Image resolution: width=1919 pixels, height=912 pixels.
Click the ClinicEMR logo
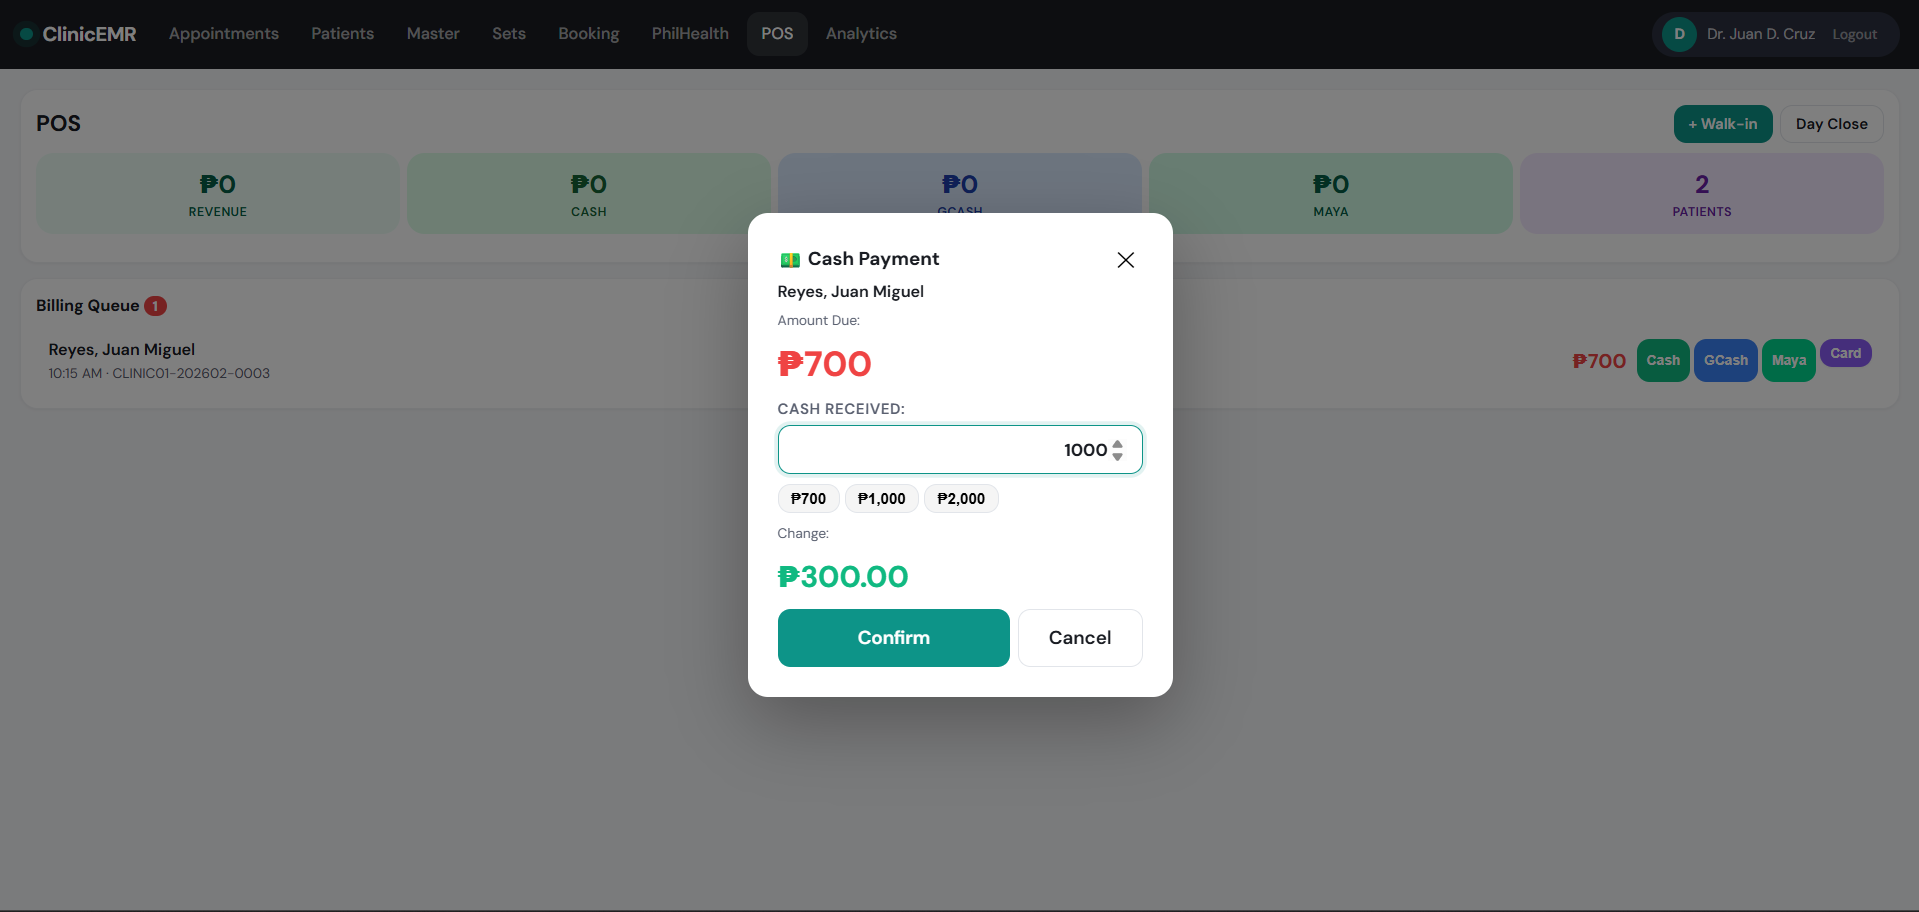coord(78,34)
